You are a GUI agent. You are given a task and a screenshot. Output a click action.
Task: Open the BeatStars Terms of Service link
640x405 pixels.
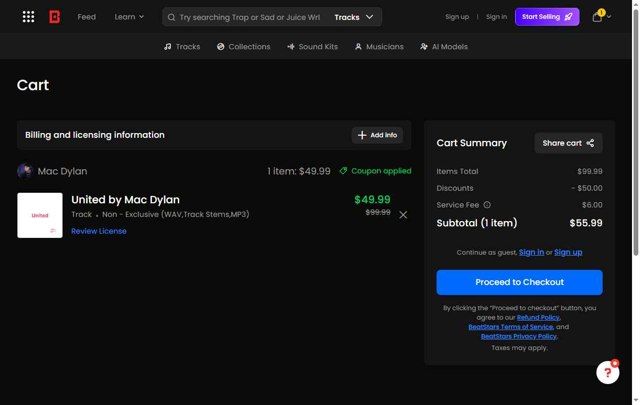point(511,327)
